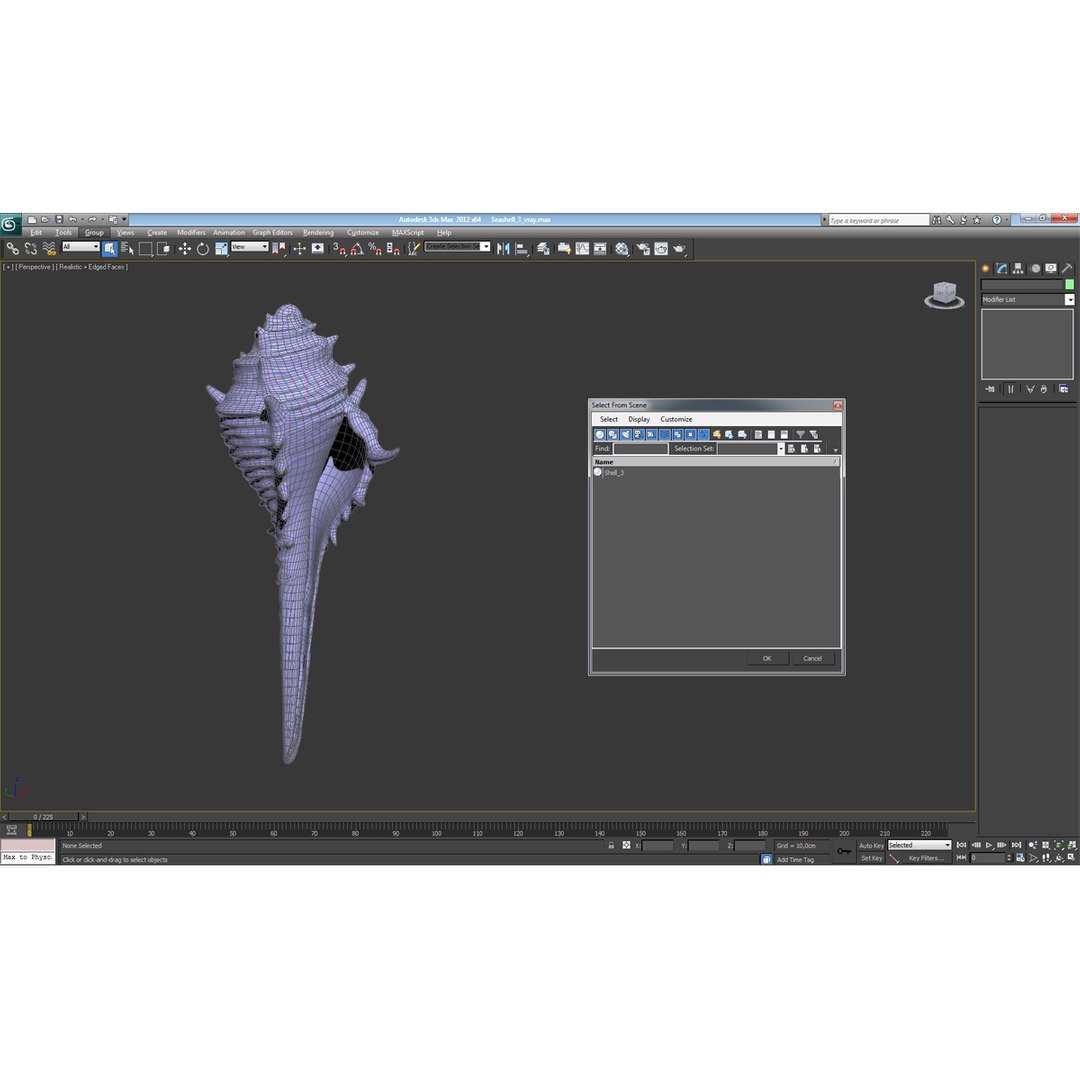This screenshot has width=1080, height=1080.
Task: Click Bind to Space Warp tool
Action: click(49, 249)
